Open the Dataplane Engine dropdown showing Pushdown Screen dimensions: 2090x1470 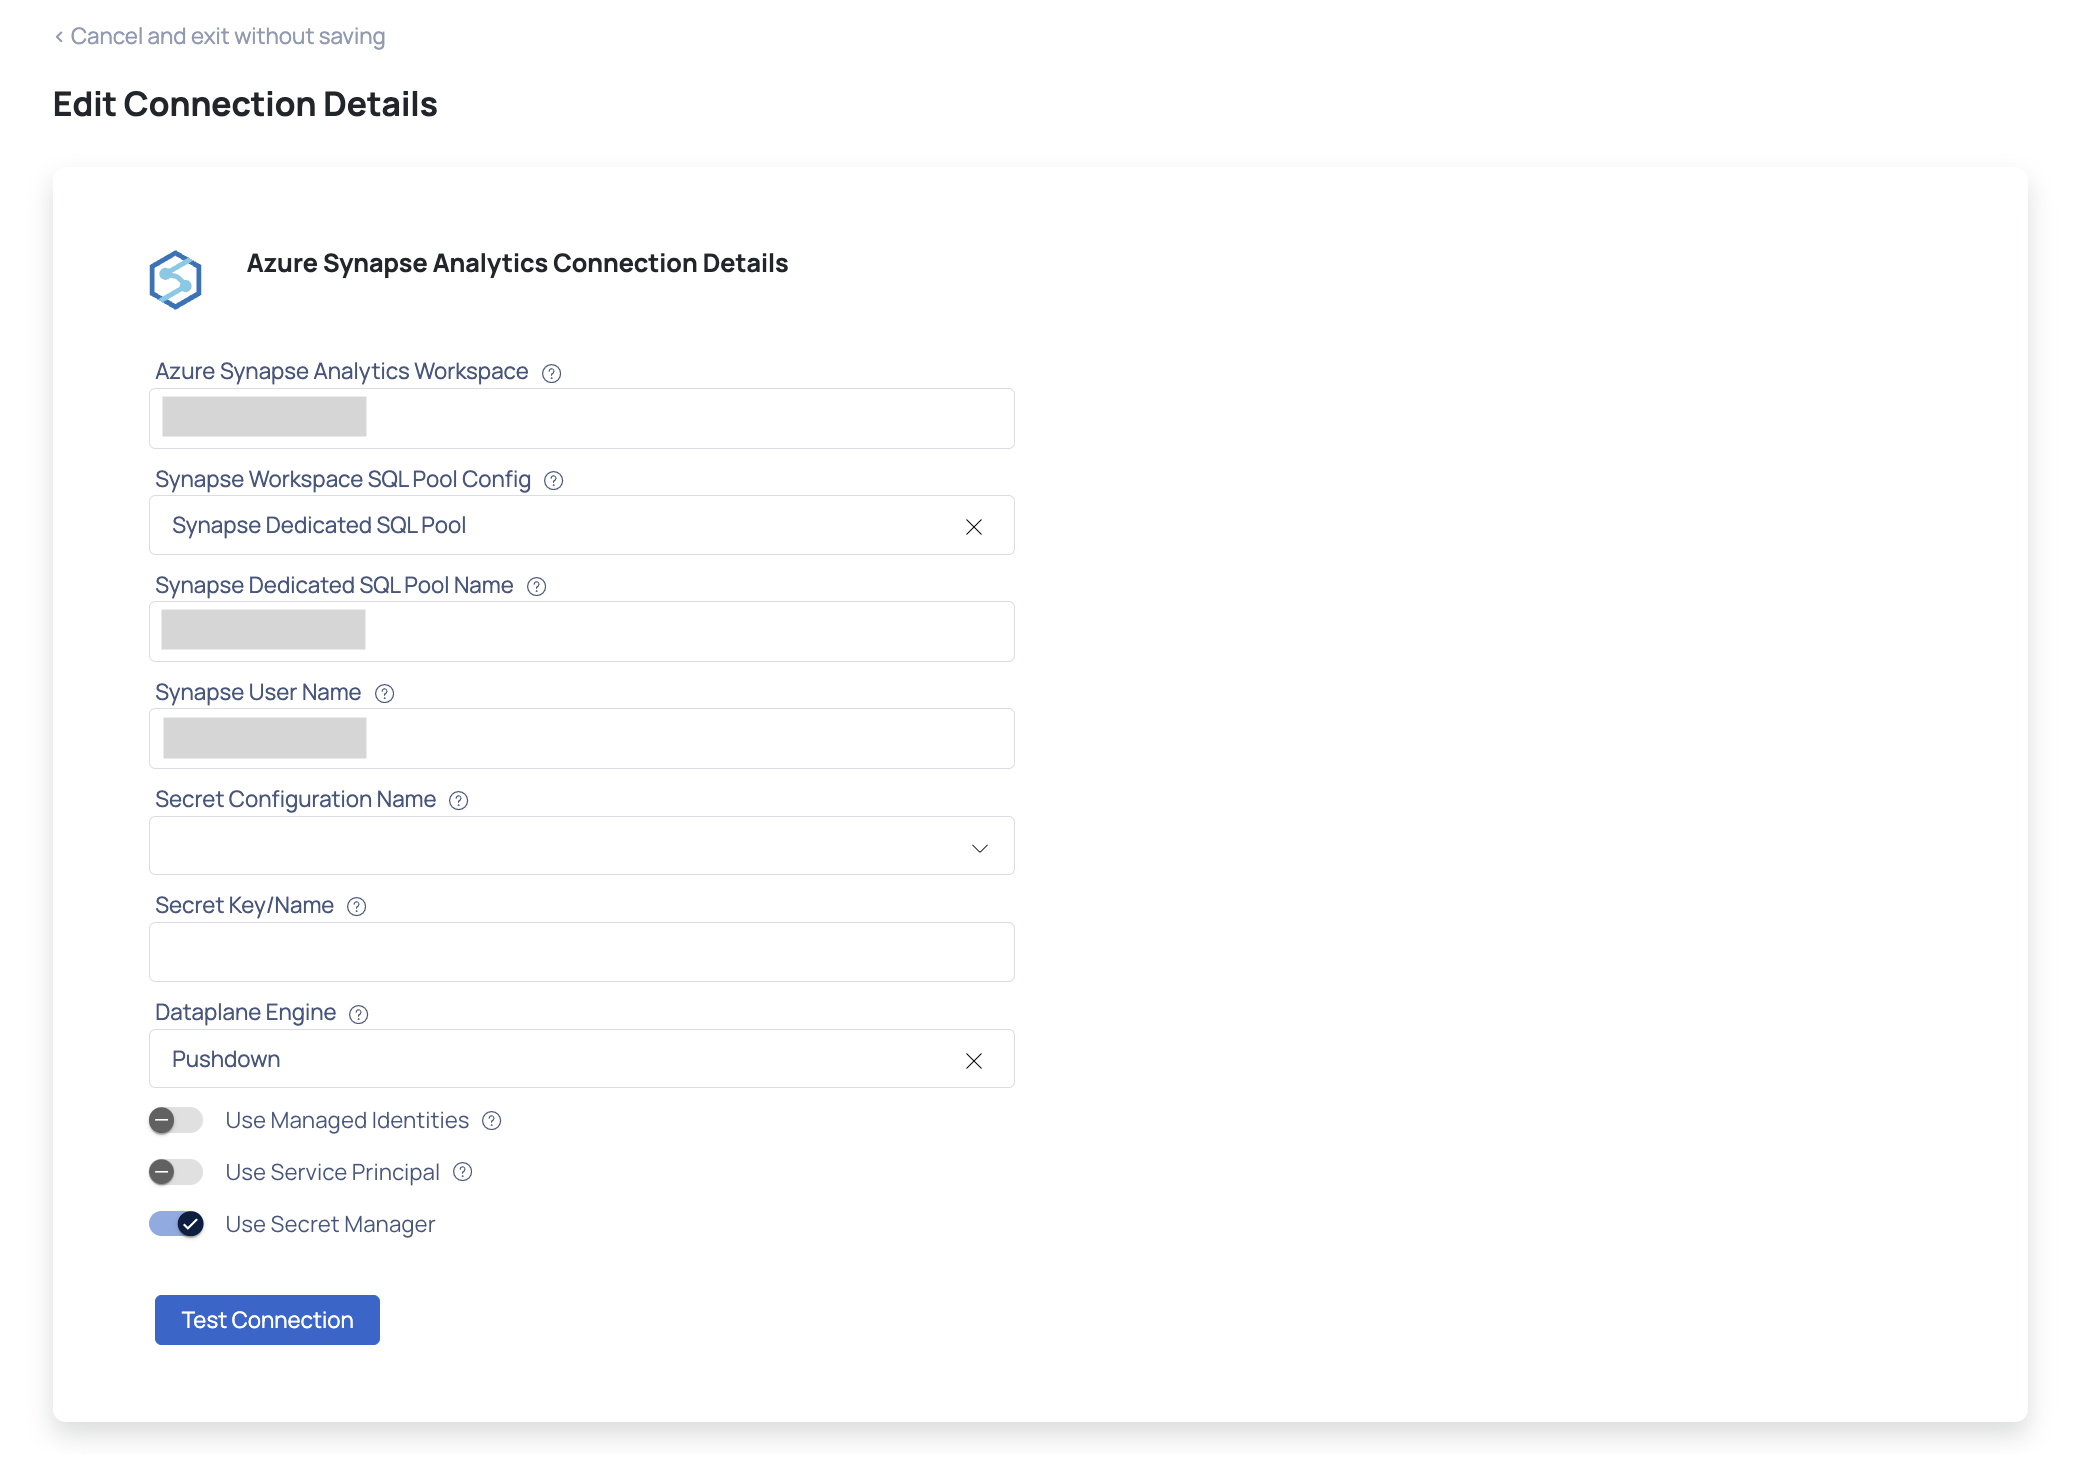click(x=582, y=1059)
